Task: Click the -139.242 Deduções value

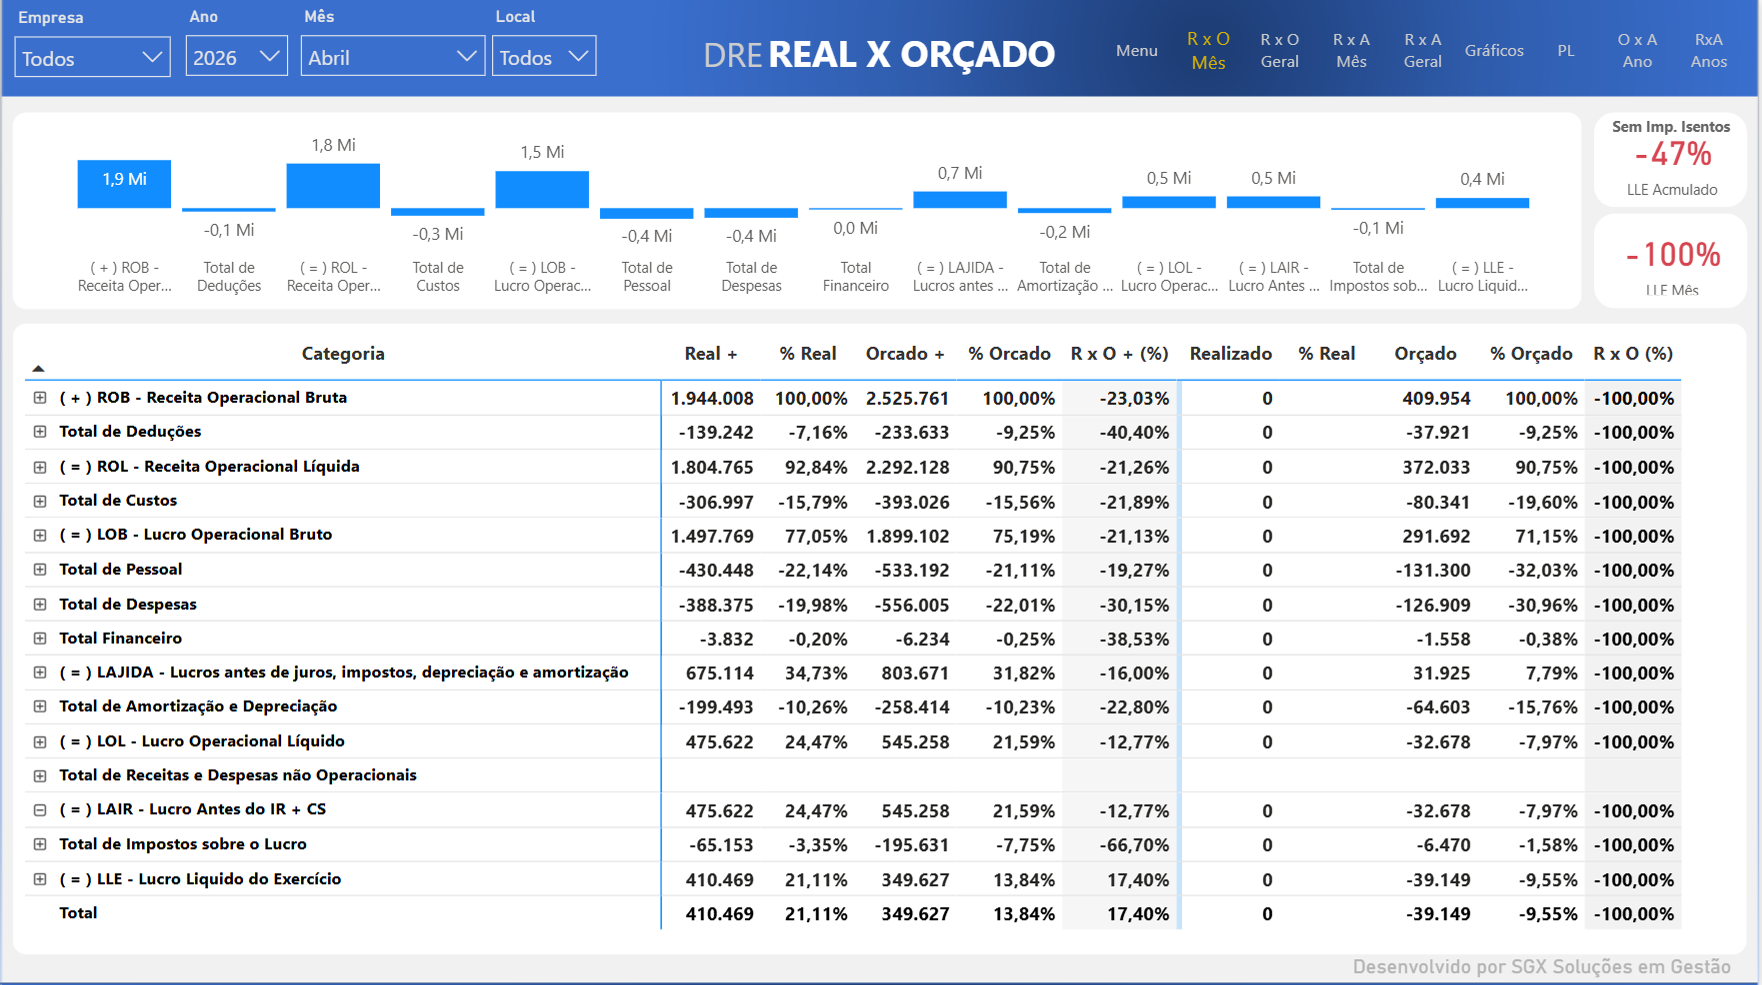Action: (716, 432)
